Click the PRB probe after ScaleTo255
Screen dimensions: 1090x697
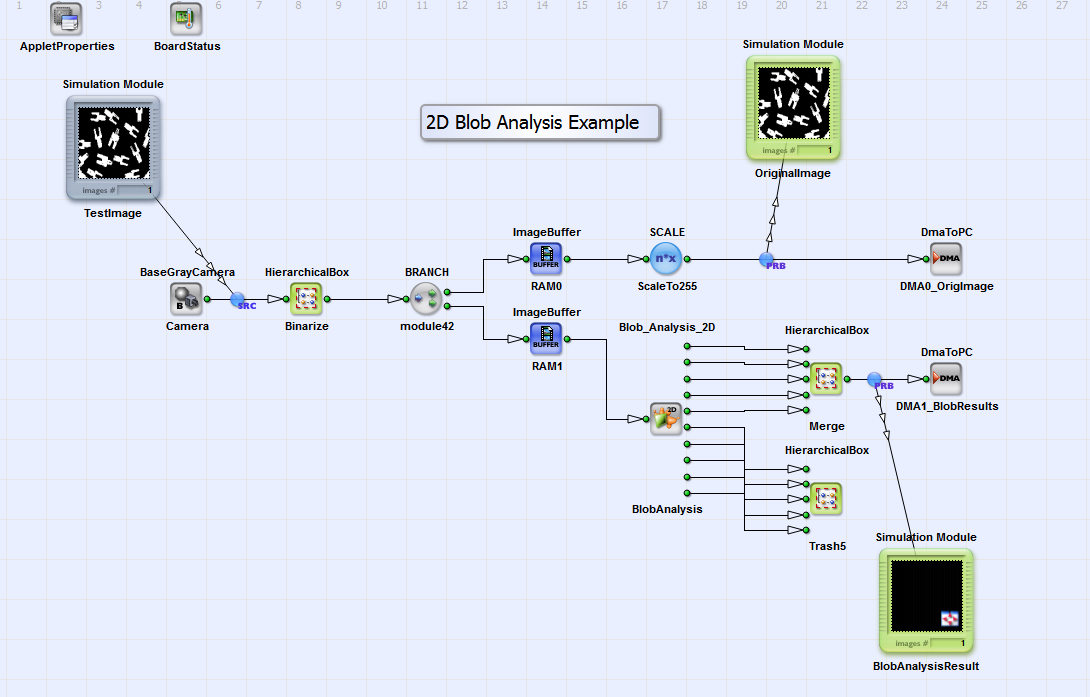pyautogui.click(x=767, y=260)
